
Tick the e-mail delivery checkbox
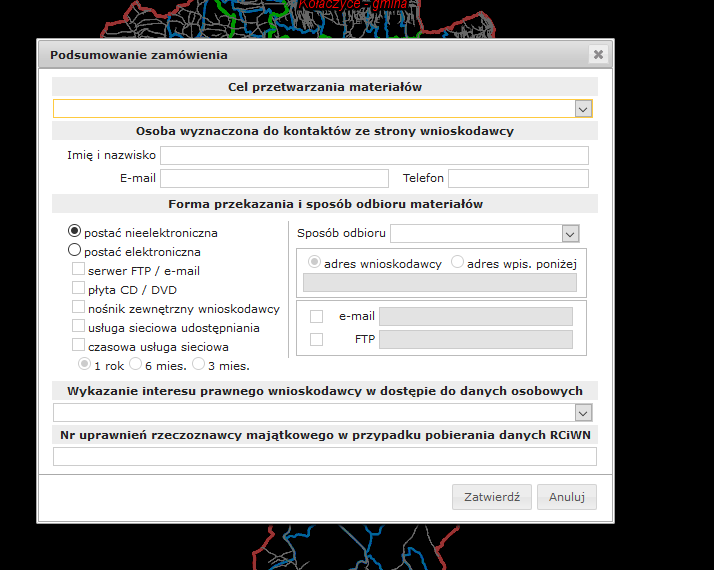pyautogui.click(x=316, y=316)
